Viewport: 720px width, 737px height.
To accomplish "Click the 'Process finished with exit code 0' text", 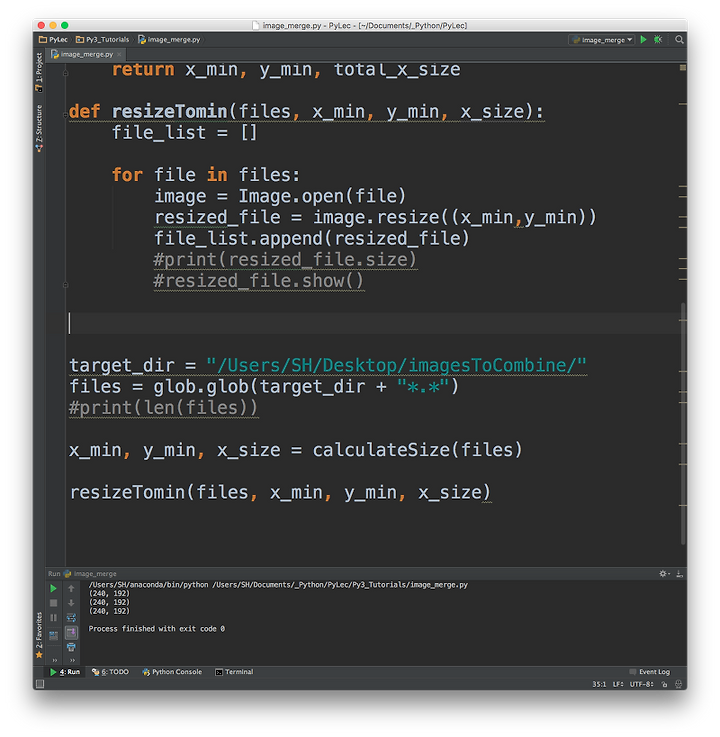I will coord(157,629).
